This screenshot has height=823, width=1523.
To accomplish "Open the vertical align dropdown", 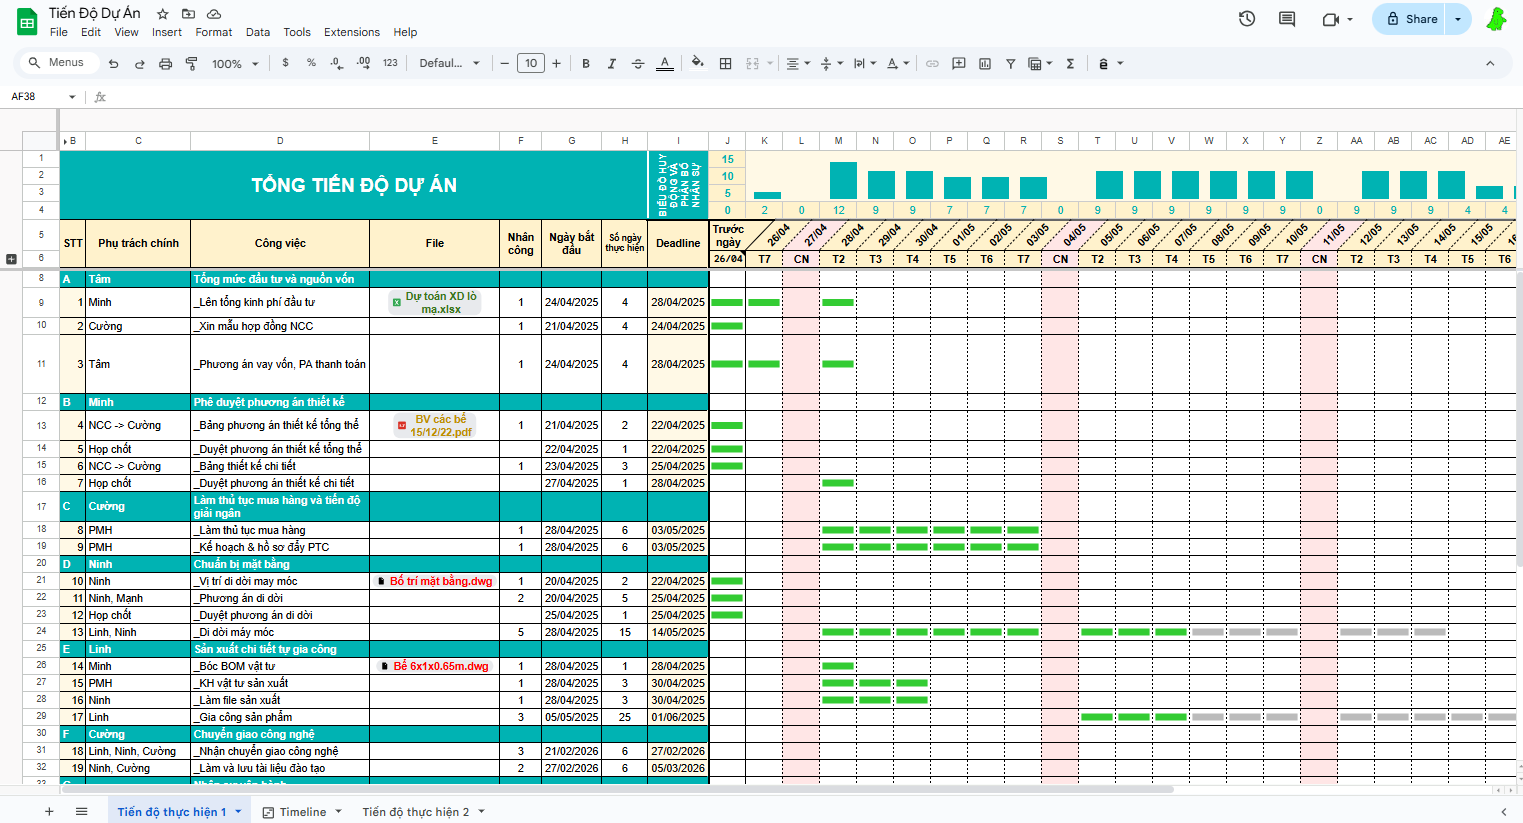I will (x=830, y=63).
